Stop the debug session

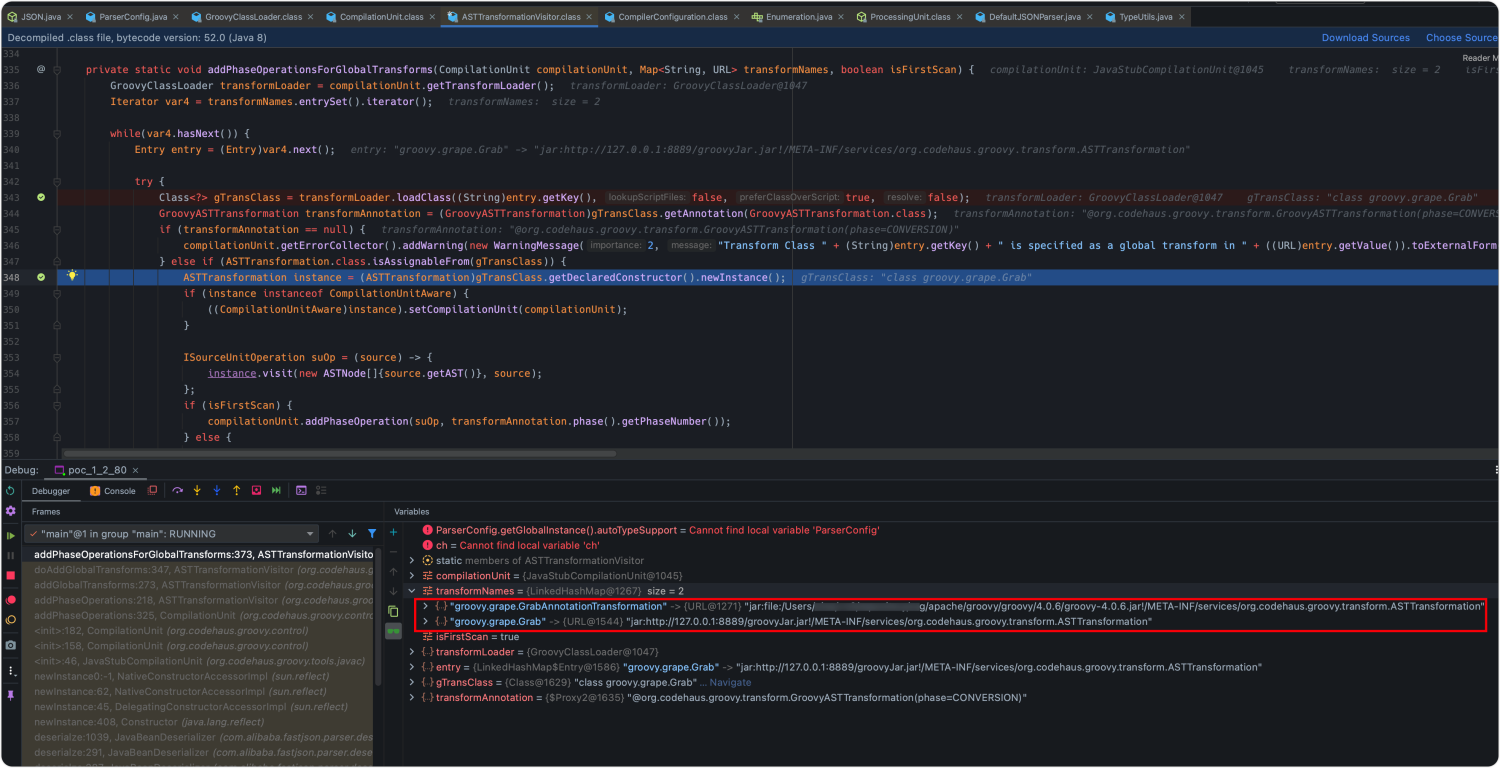(x=11, y=575)
